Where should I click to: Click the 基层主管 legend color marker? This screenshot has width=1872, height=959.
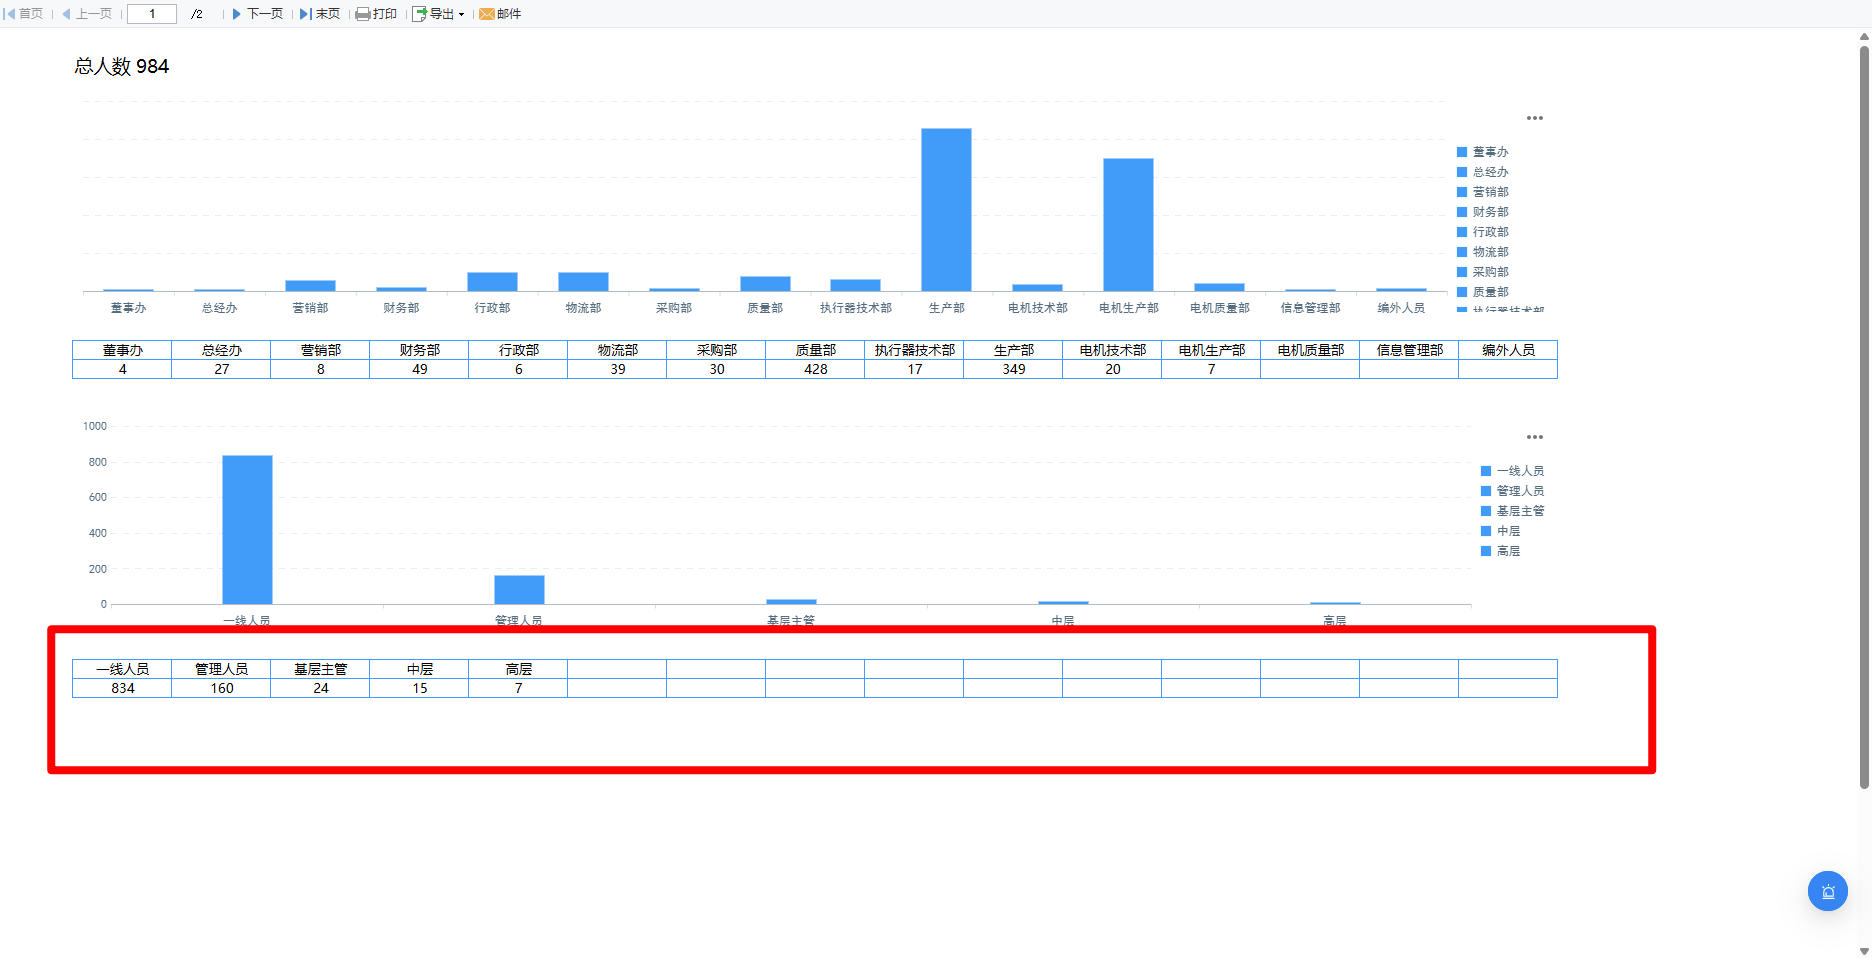(1486, 511)
